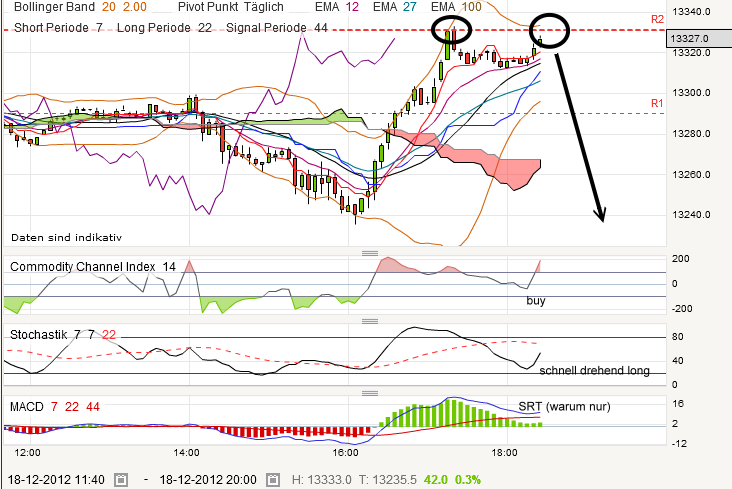Image resolution: width=732 pixels, height=489 pixels.
Task: Click the 18:00 time axis label
Action: 505,453
